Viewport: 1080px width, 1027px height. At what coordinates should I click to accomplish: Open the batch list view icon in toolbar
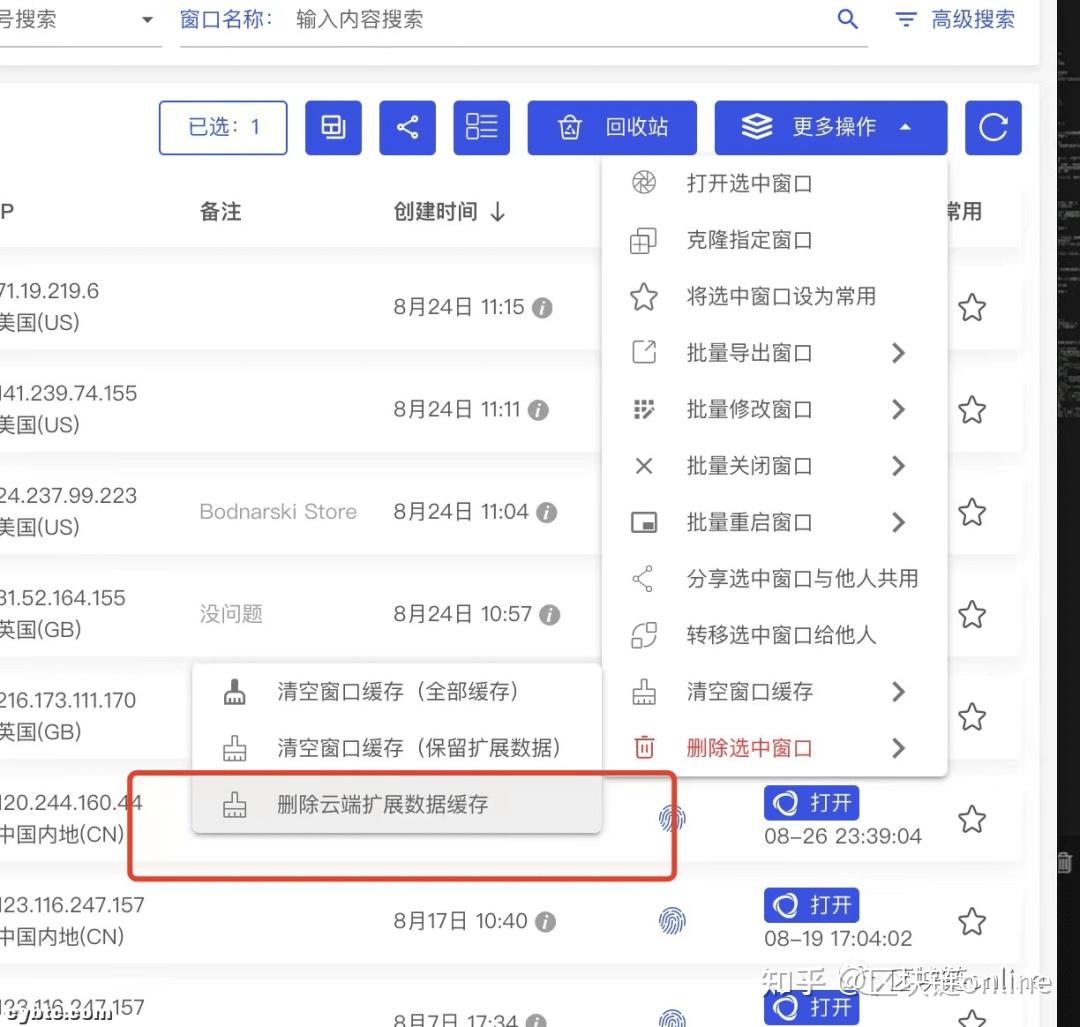point(481,127)
